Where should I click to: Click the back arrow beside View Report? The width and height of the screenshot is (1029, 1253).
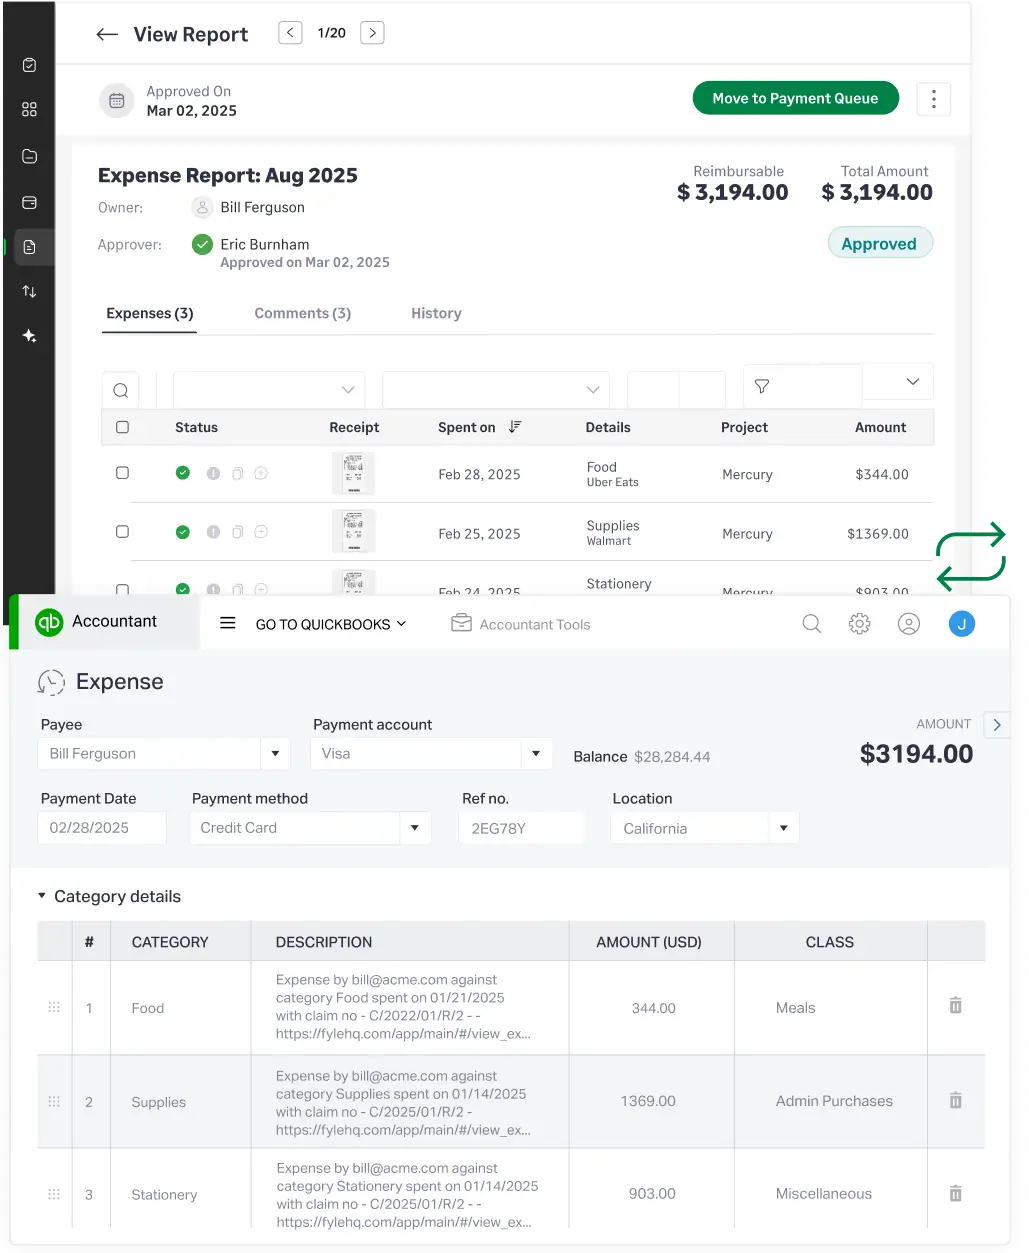107,35
